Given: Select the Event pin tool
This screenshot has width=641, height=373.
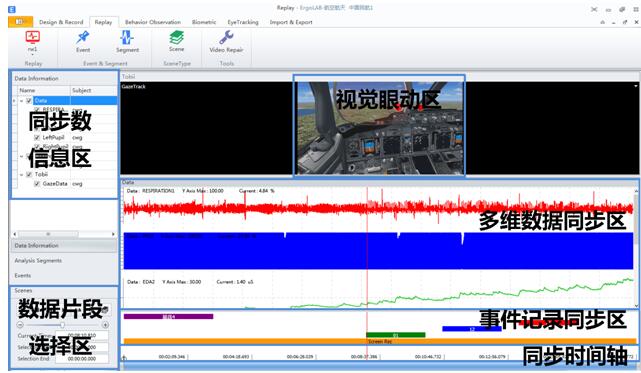Looking at the screenshot, I should coord(83,38).
